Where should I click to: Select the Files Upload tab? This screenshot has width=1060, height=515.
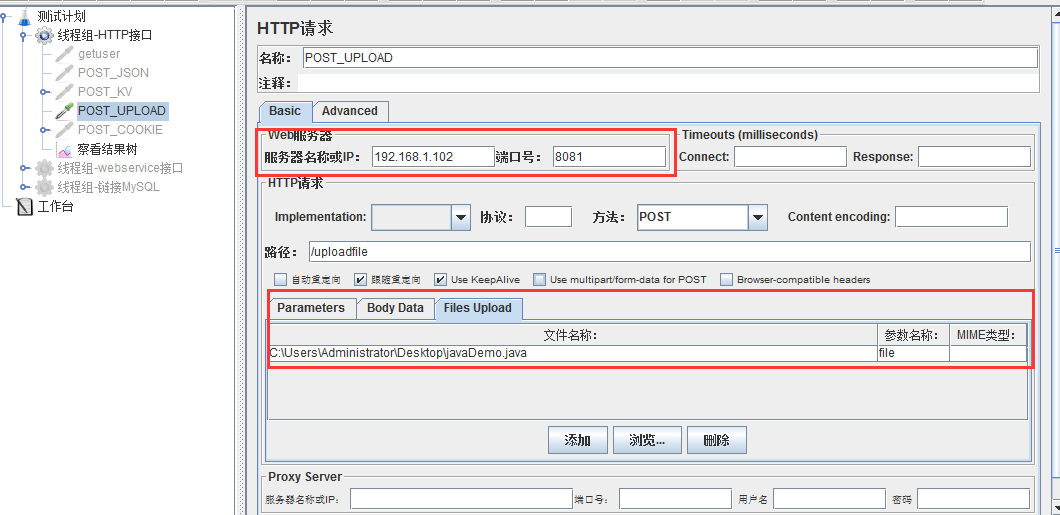(x=478, y=308)
